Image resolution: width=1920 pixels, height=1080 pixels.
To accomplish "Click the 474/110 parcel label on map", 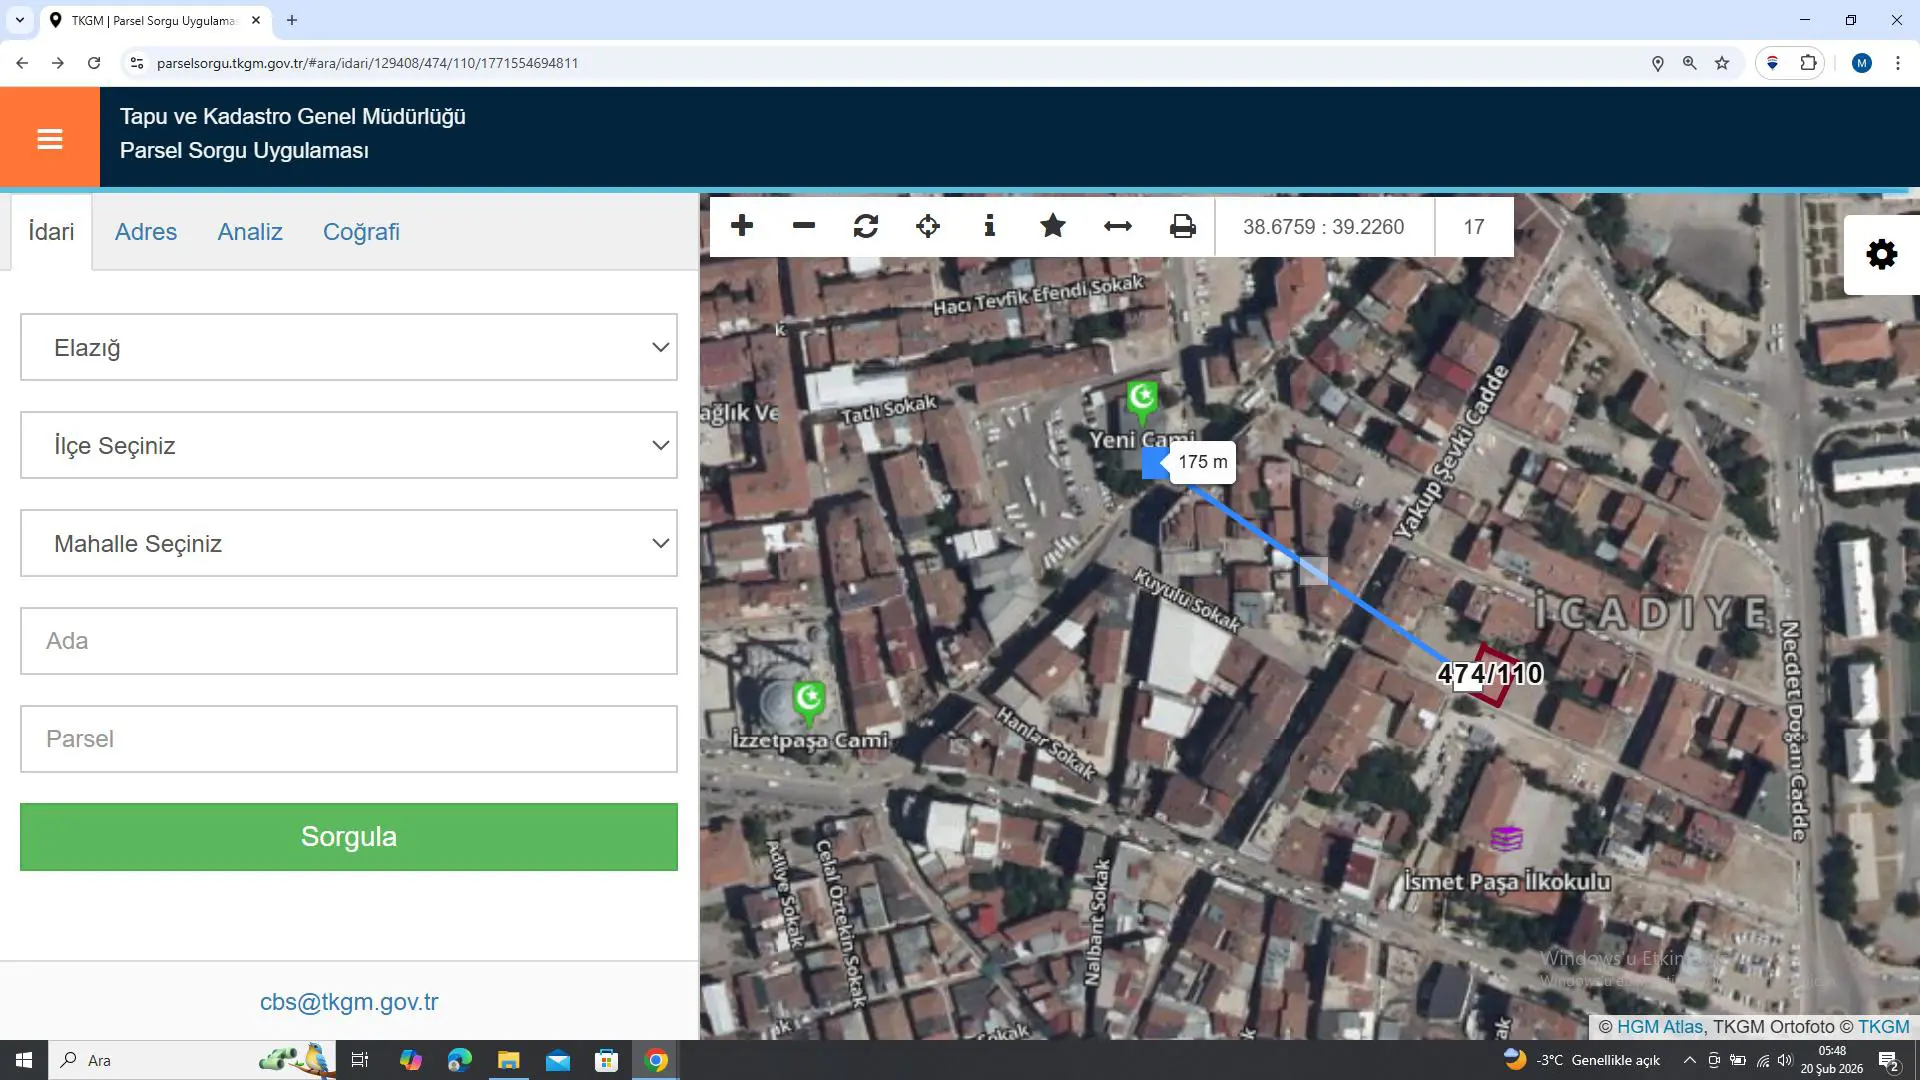I will click(x=1490, y=673).
